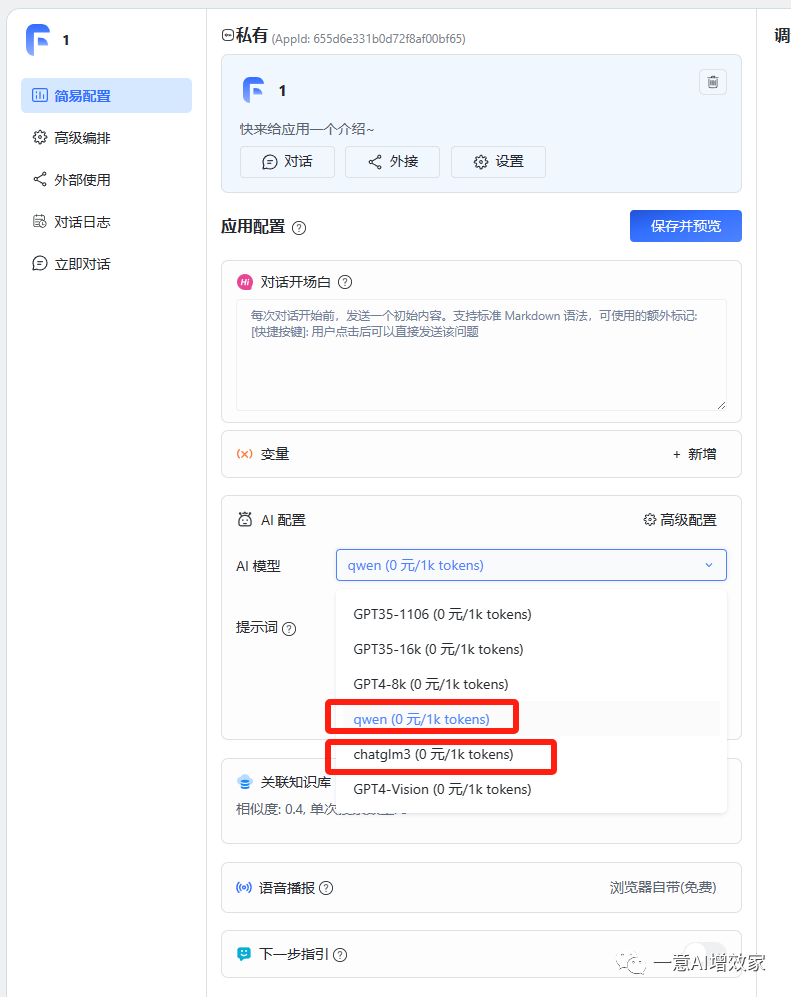This screenshot has width=791, height=997.
Task: Click the app logo on the app card
Action: [x=254, y=90]
